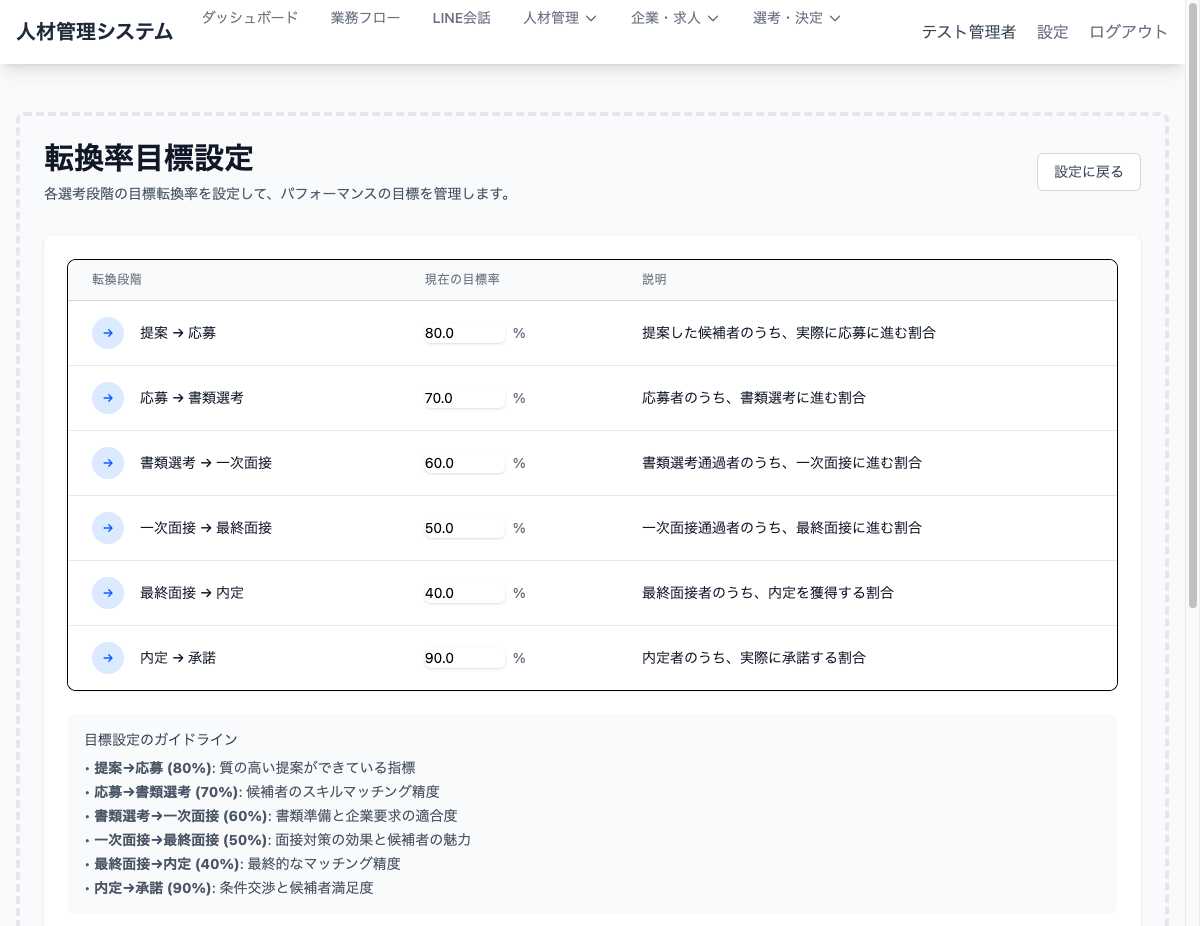
Task: Click the arrow icon beside 応募 → 書類選考
Action: tap(107, 397)
